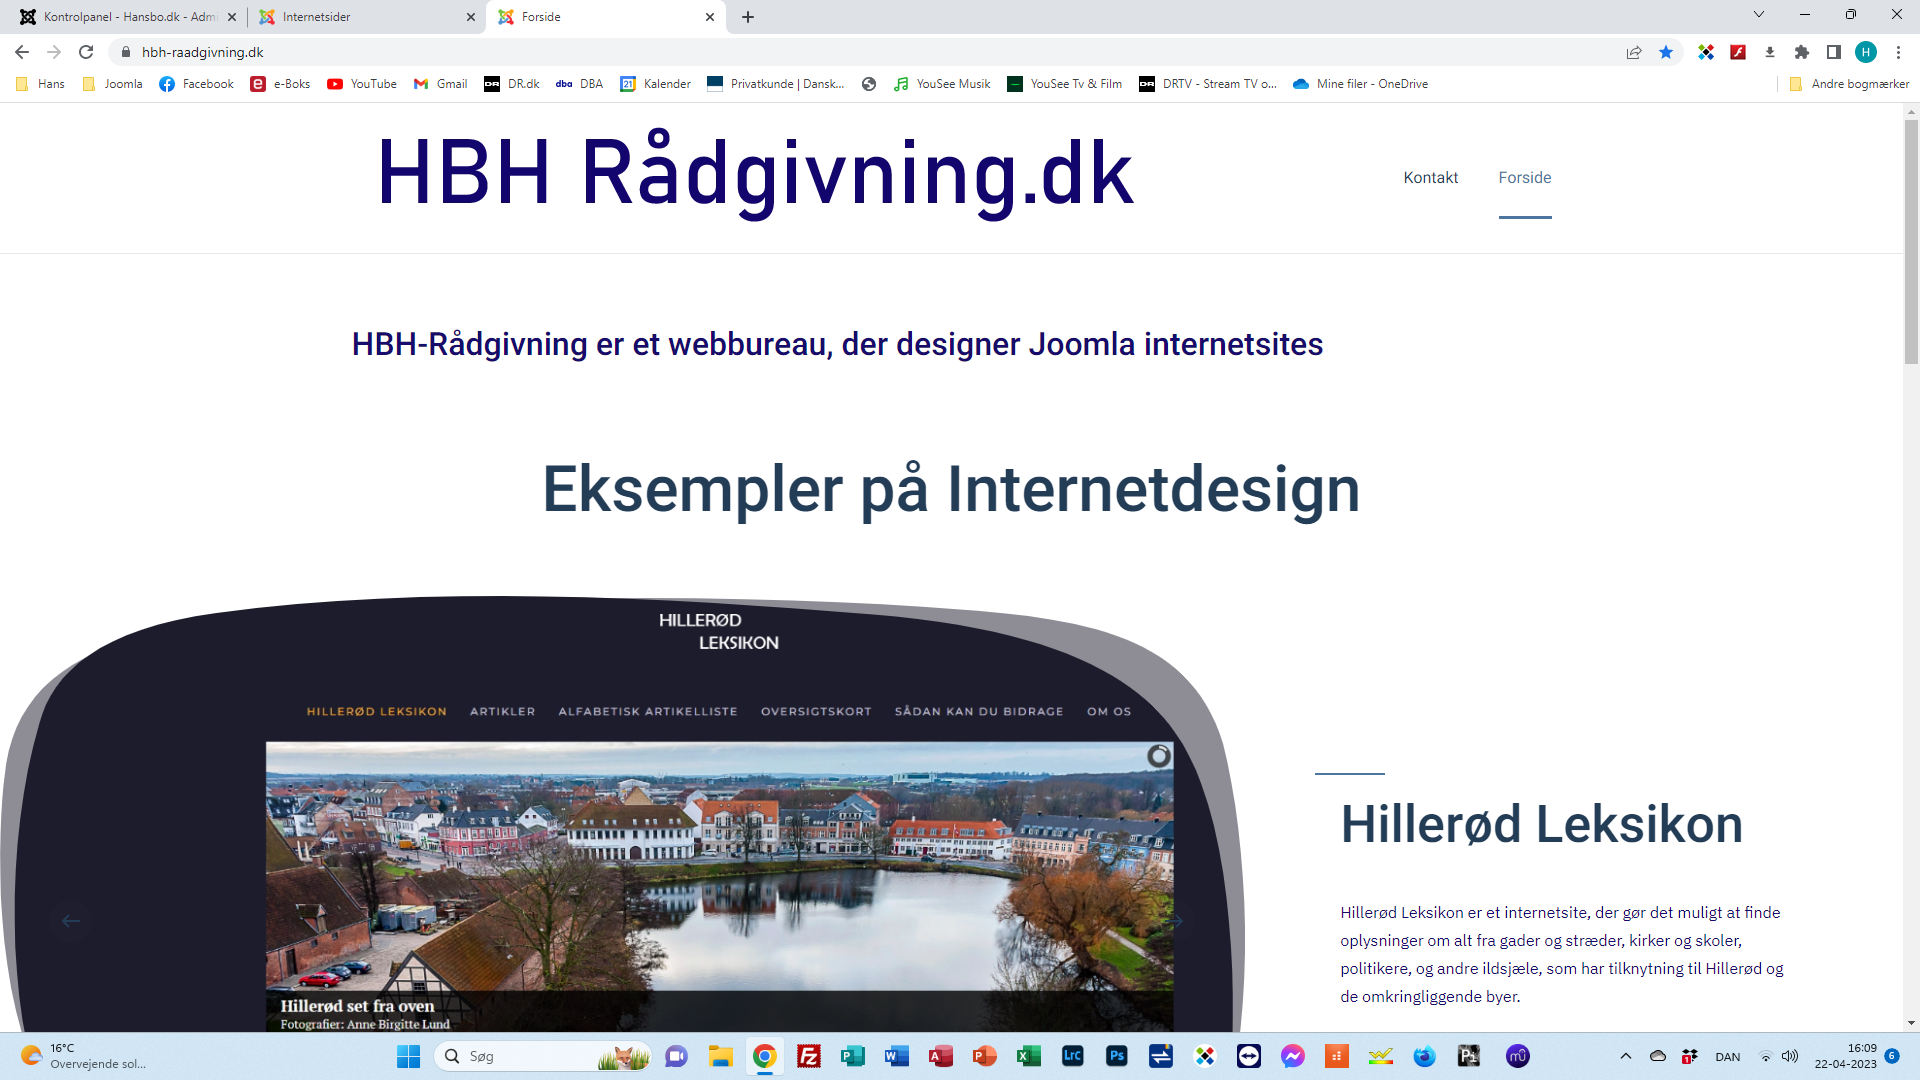Screen dimensions: 1920x1080
Task: Open the Joomla bookmark folder
Action: pos(113,84)
